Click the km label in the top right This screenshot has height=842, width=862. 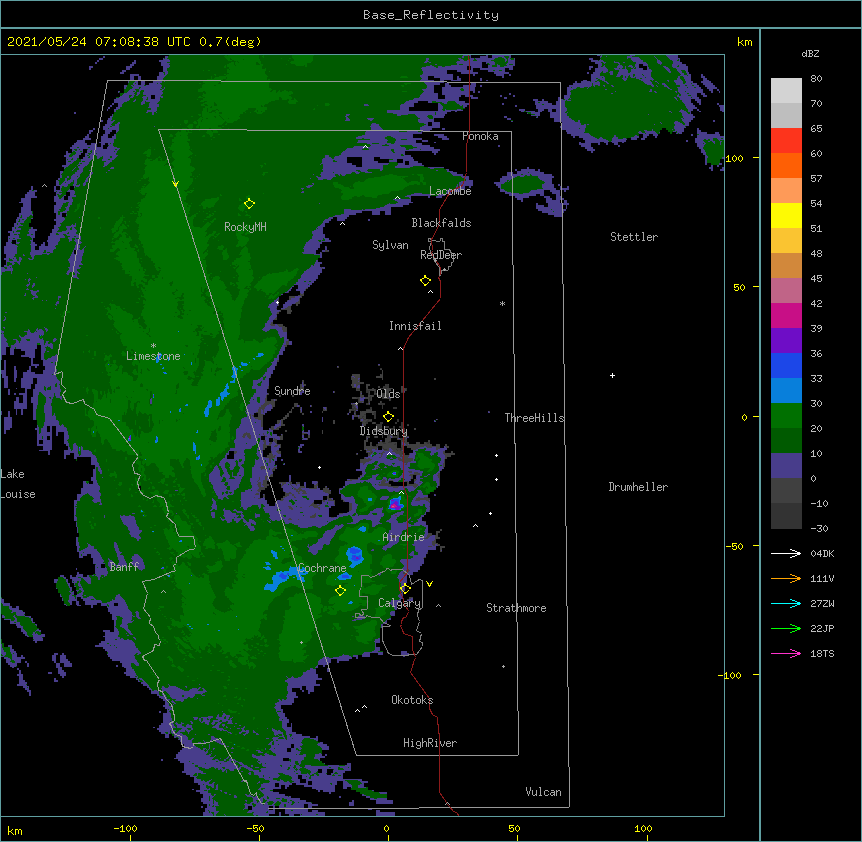(x=744, y=42)
